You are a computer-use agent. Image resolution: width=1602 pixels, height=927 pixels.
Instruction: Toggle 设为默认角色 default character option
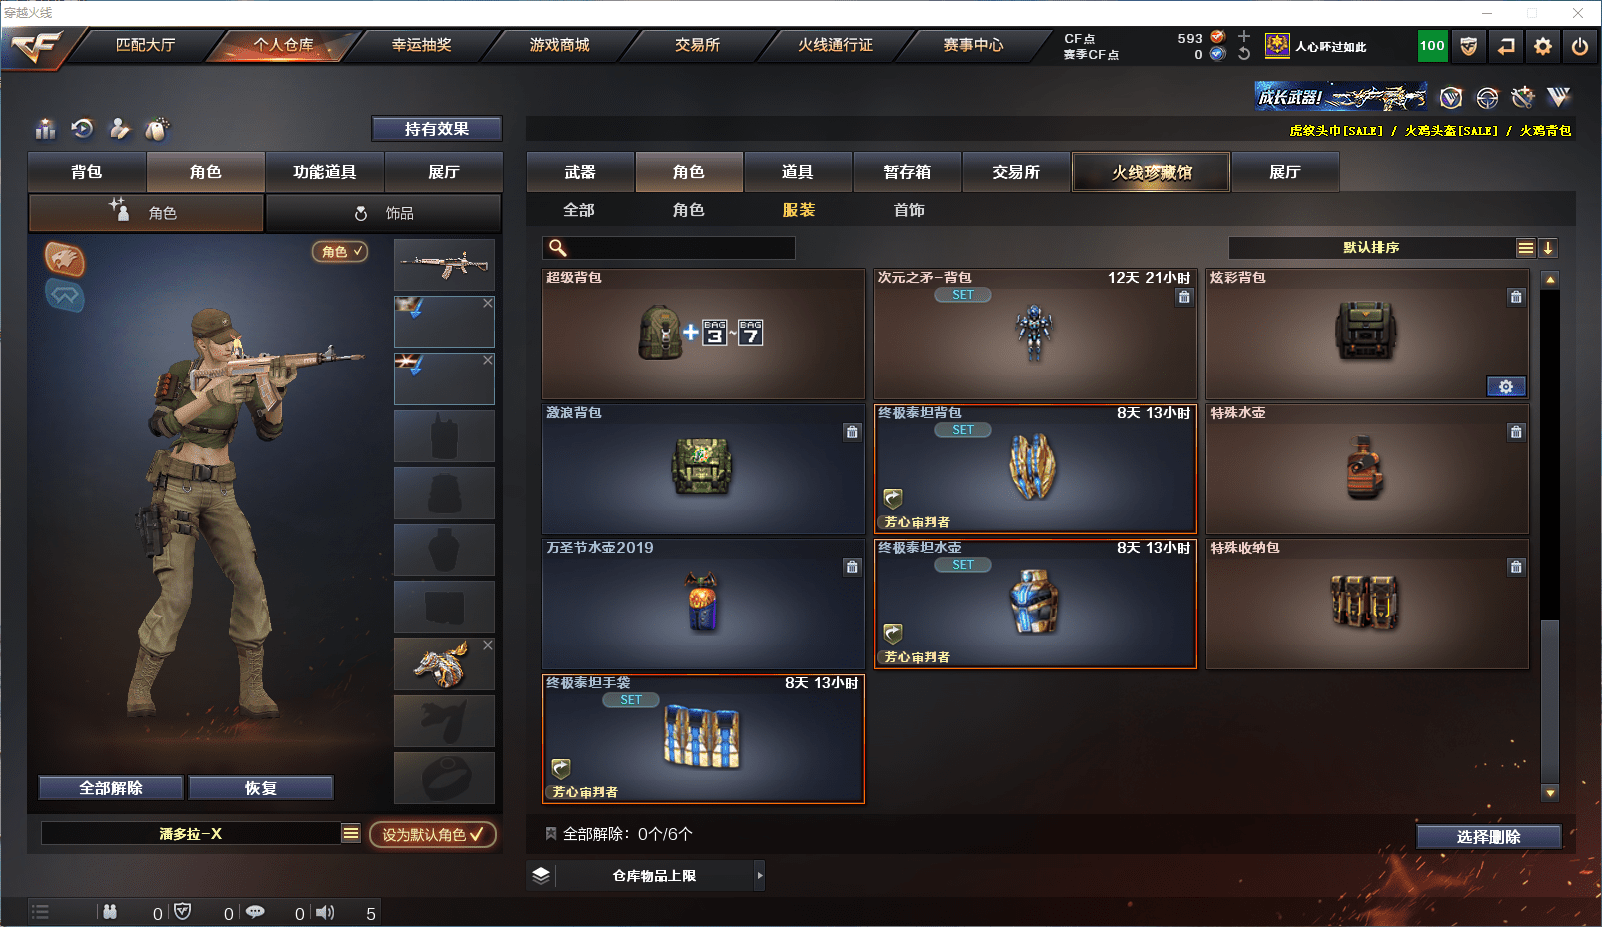[433, 834]
